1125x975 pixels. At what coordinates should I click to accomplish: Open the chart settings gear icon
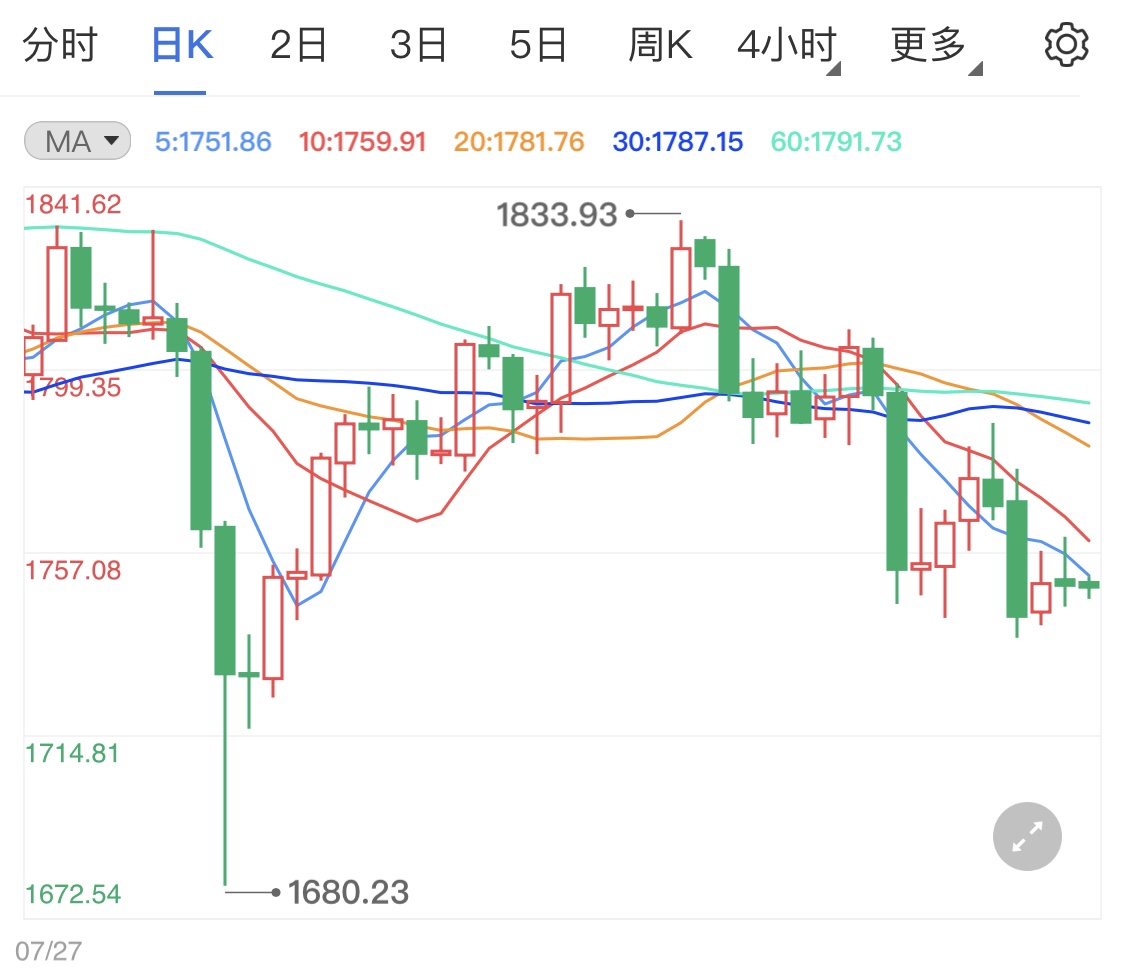[x=1066, y=43]
